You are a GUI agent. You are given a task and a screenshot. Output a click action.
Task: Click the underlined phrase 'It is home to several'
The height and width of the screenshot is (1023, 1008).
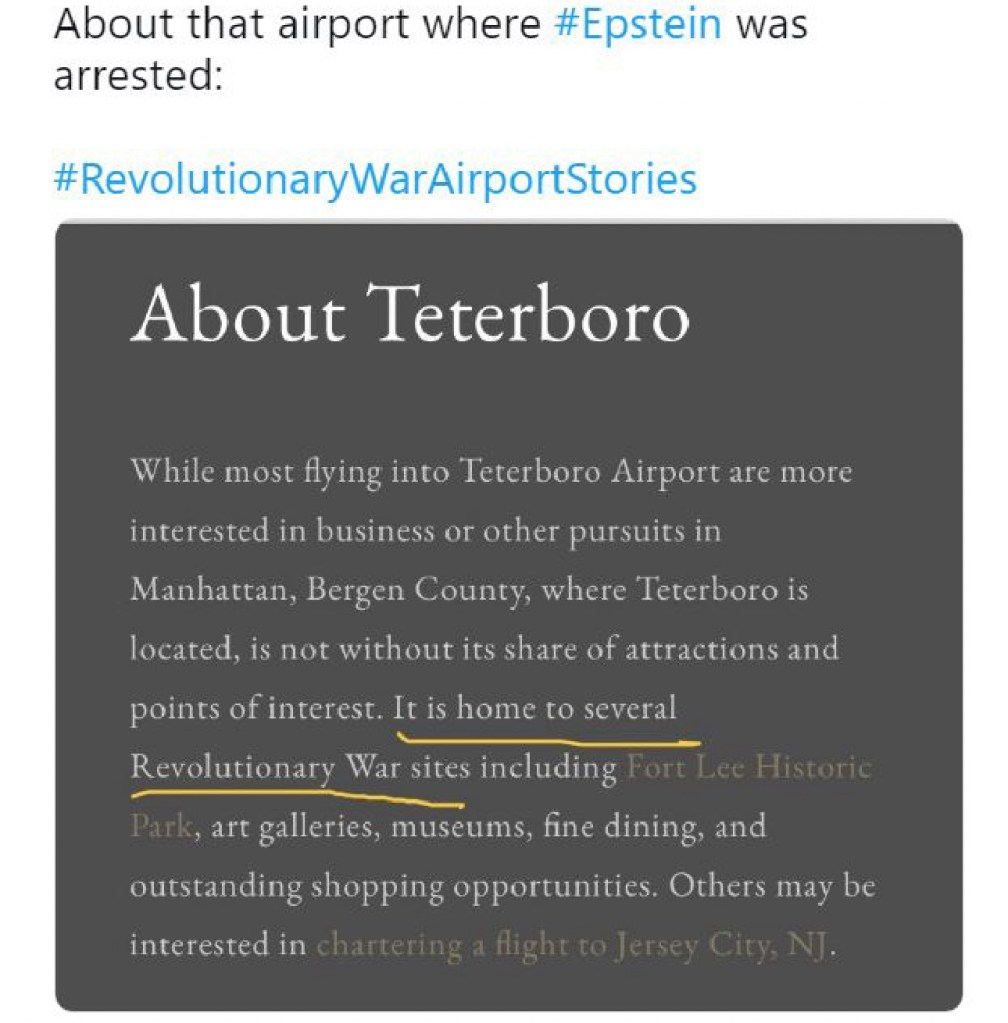(x=536, y=709)
